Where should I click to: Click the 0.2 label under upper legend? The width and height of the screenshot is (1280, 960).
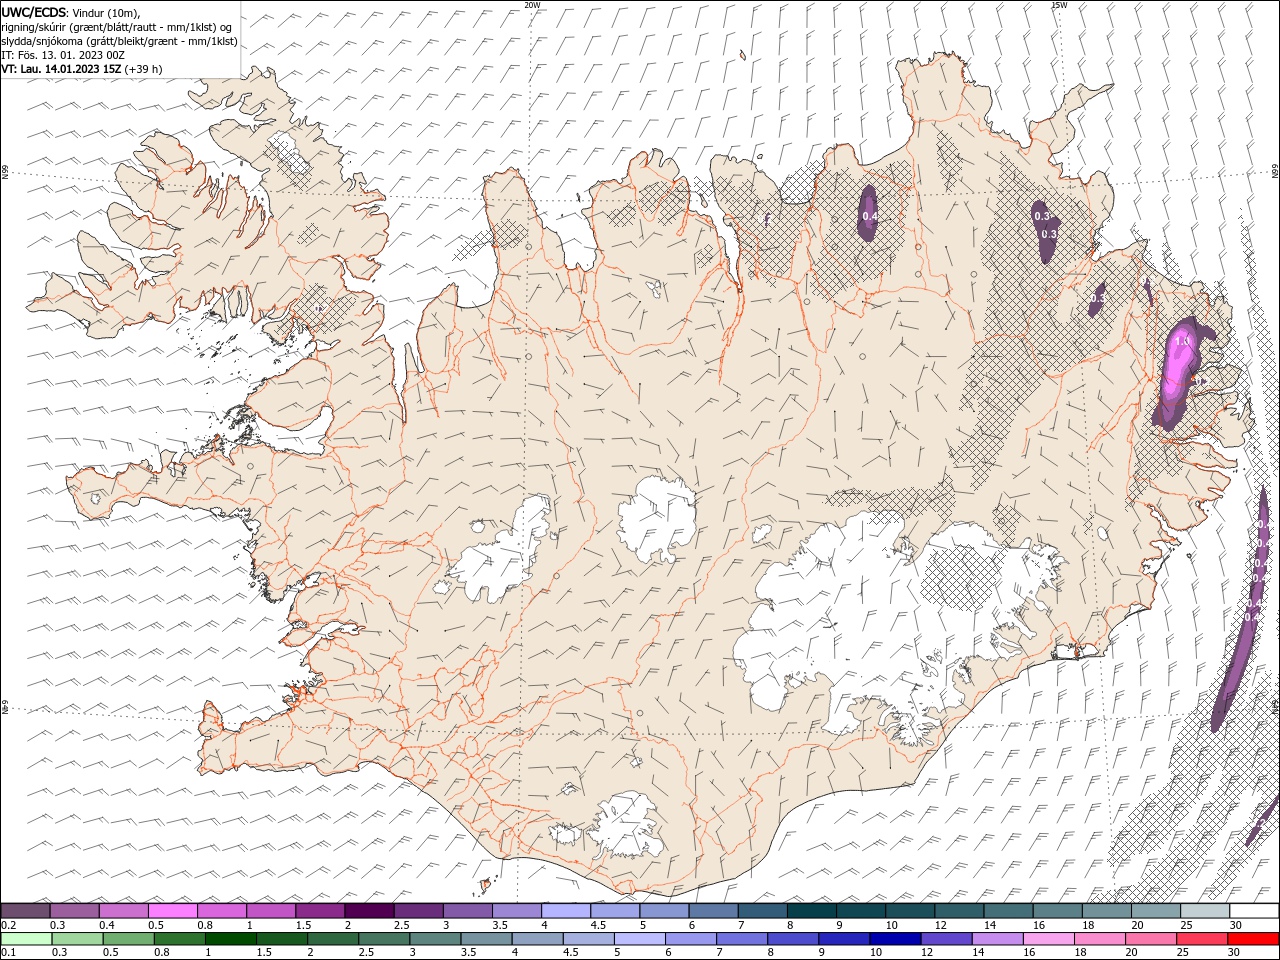coord(8,925)
